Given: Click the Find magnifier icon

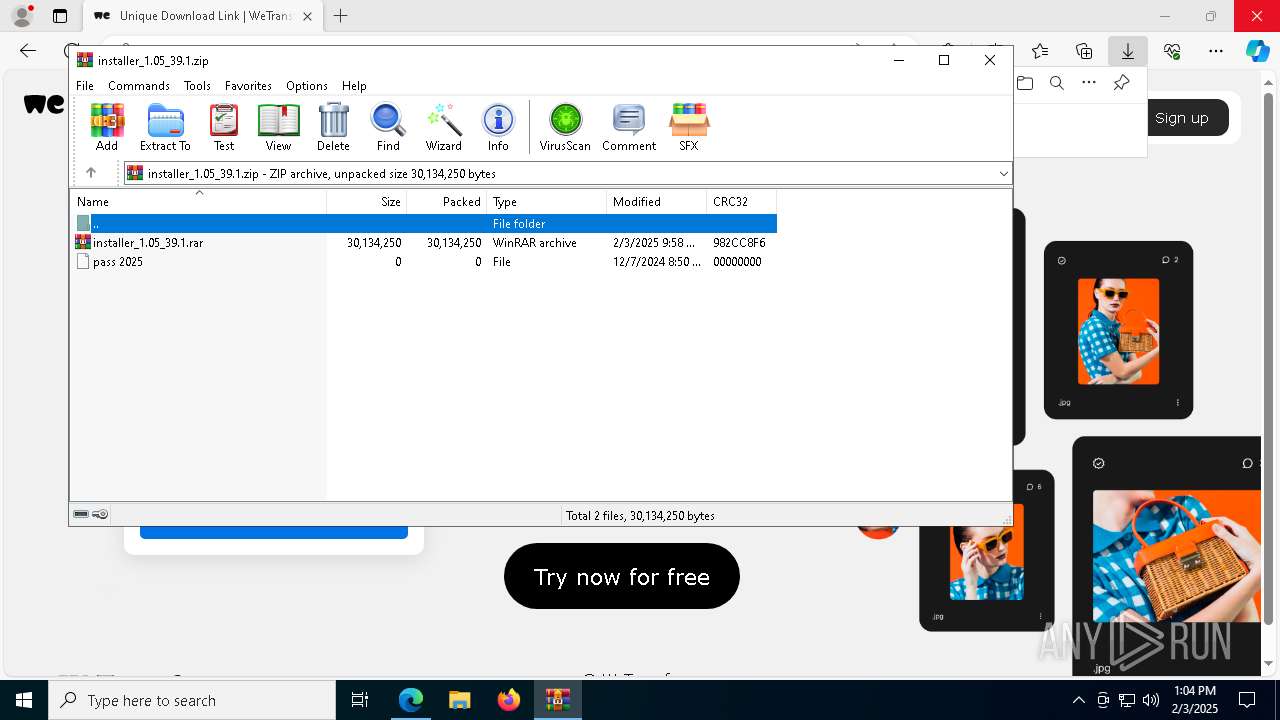Looking at the screenshot, I should tap(388, 127).
